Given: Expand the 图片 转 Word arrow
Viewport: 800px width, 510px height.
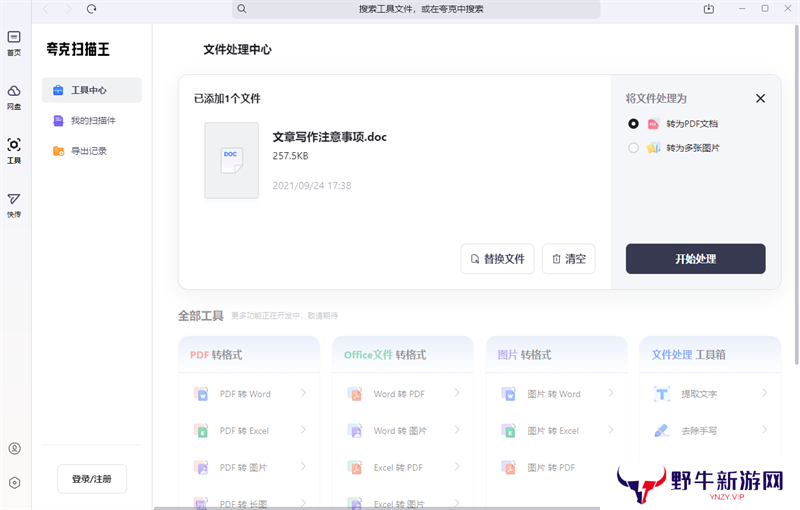Looking at the screenshot, I should [611, 393].
